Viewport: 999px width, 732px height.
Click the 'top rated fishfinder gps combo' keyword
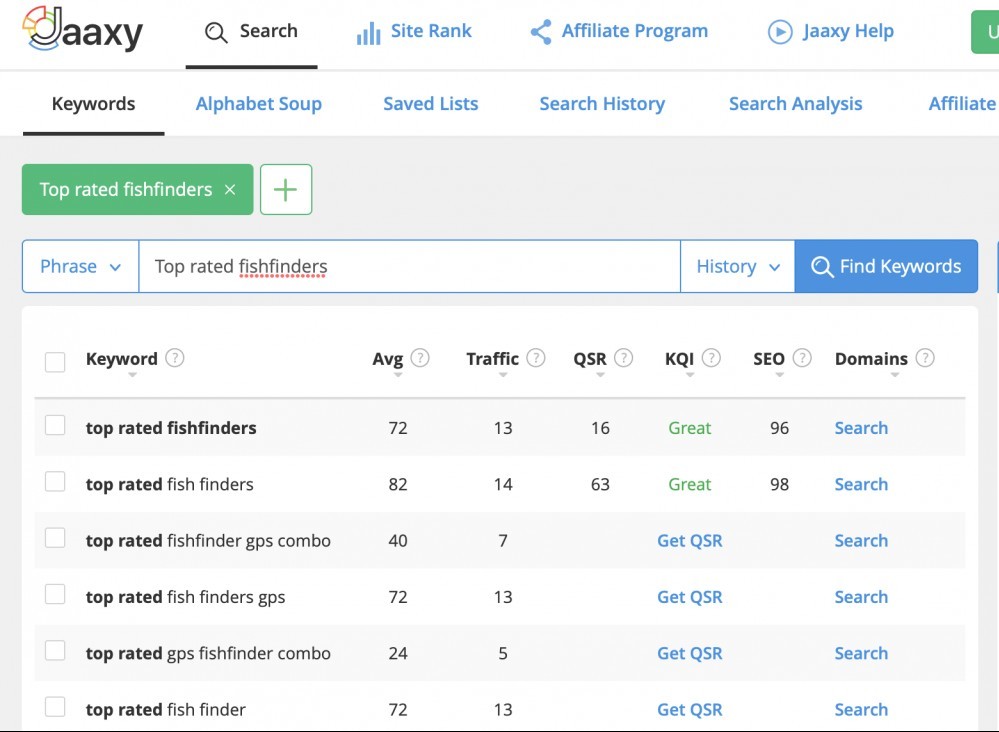tap(208, 541)
